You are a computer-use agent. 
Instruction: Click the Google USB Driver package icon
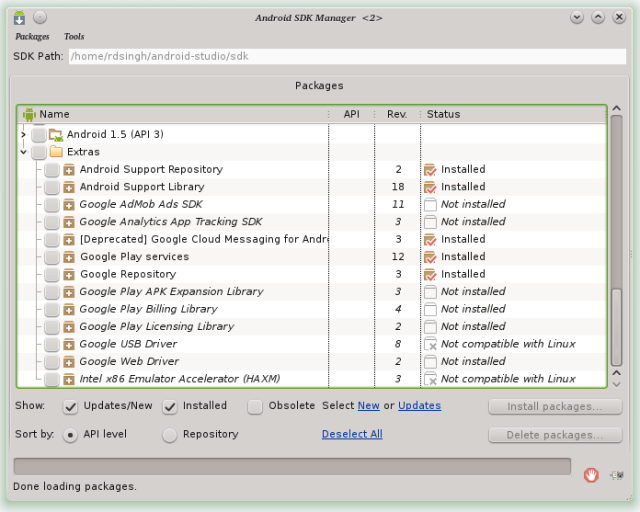(69, 345)
